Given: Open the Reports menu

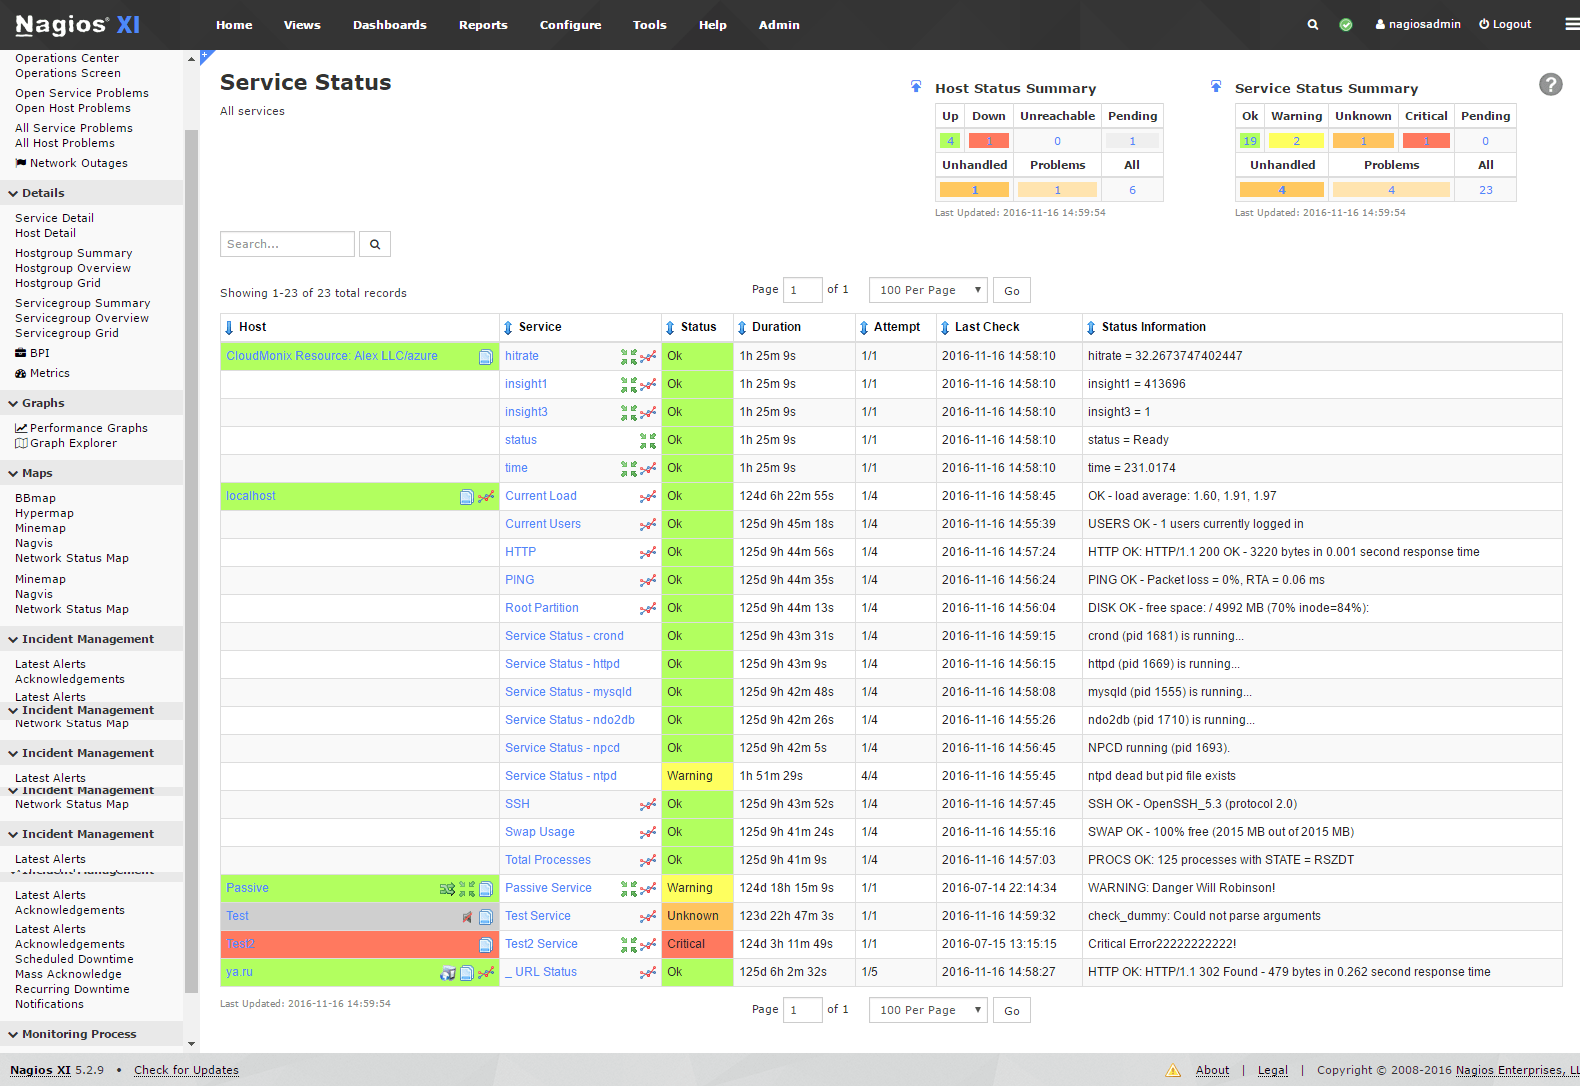Looking at the screenshot, I should 483,25.
